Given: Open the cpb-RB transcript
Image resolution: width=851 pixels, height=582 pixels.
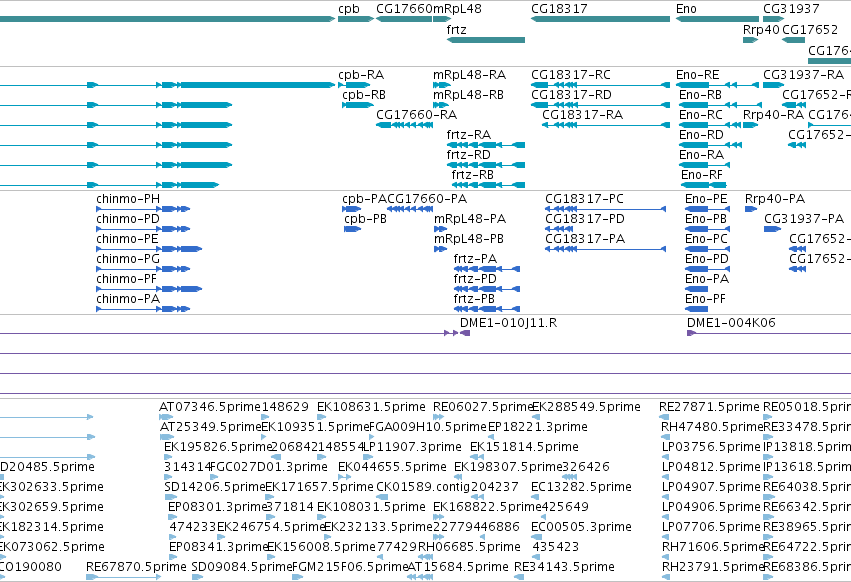Looking at the screenshot, I should [364, 94].
